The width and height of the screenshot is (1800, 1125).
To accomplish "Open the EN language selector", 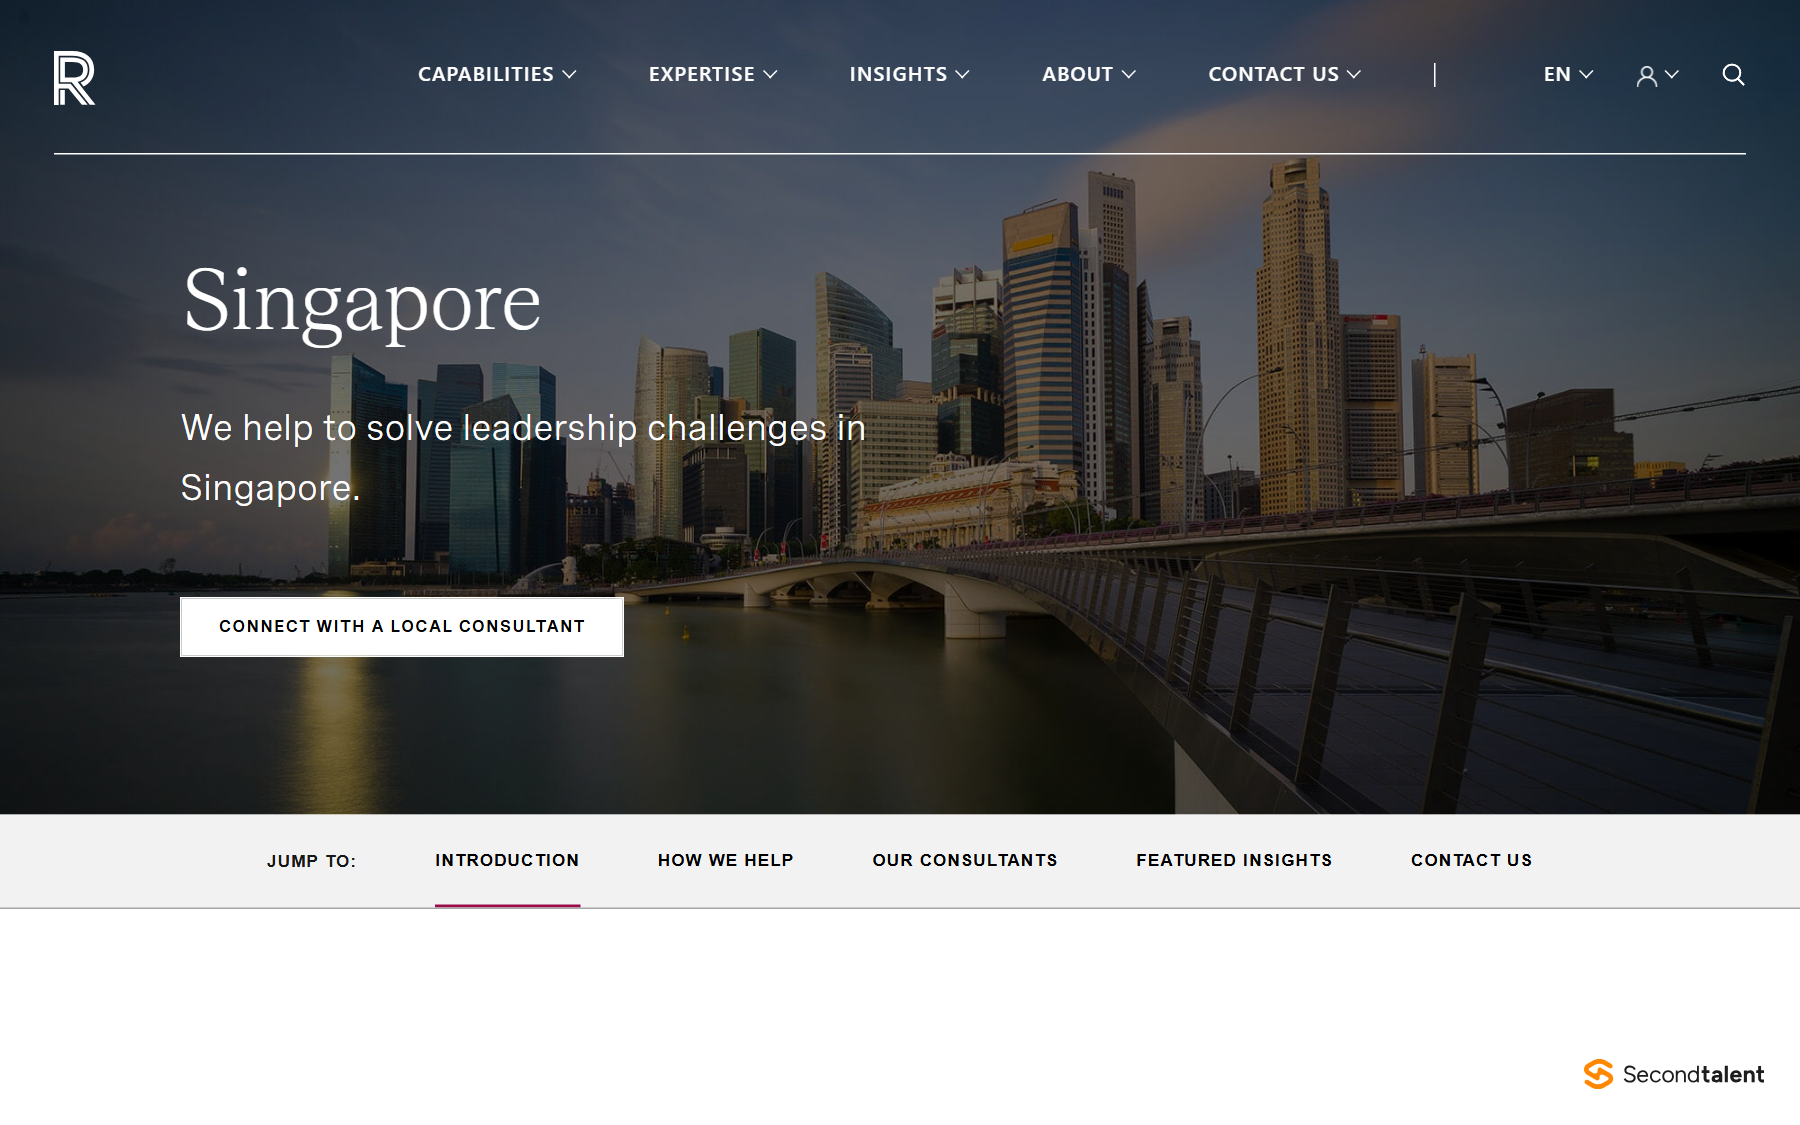I will (1568, 74).
